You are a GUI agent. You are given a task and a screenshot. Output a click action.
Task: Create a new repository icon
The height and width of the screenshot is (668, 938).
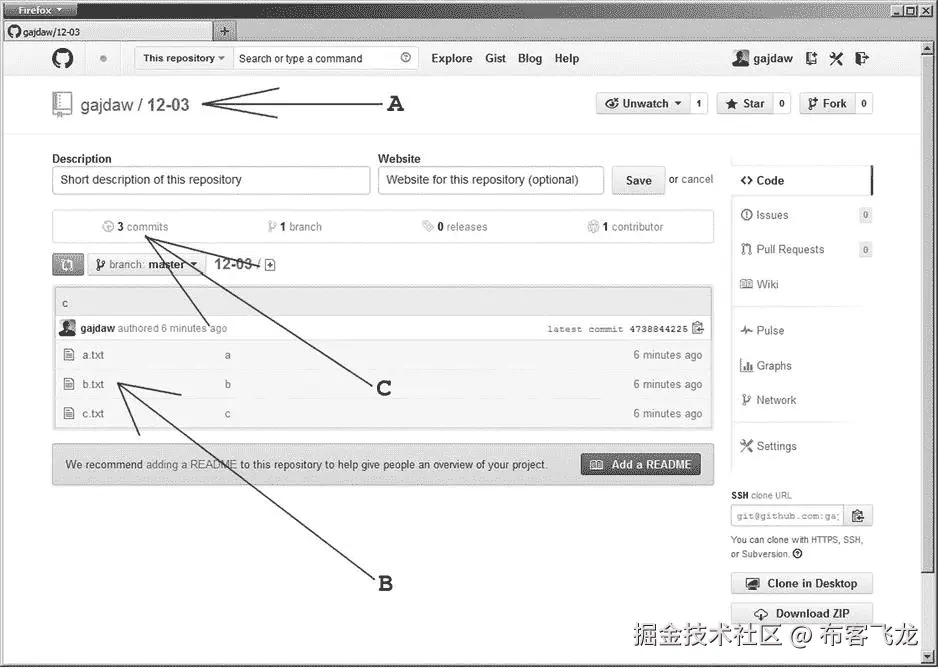811,58
